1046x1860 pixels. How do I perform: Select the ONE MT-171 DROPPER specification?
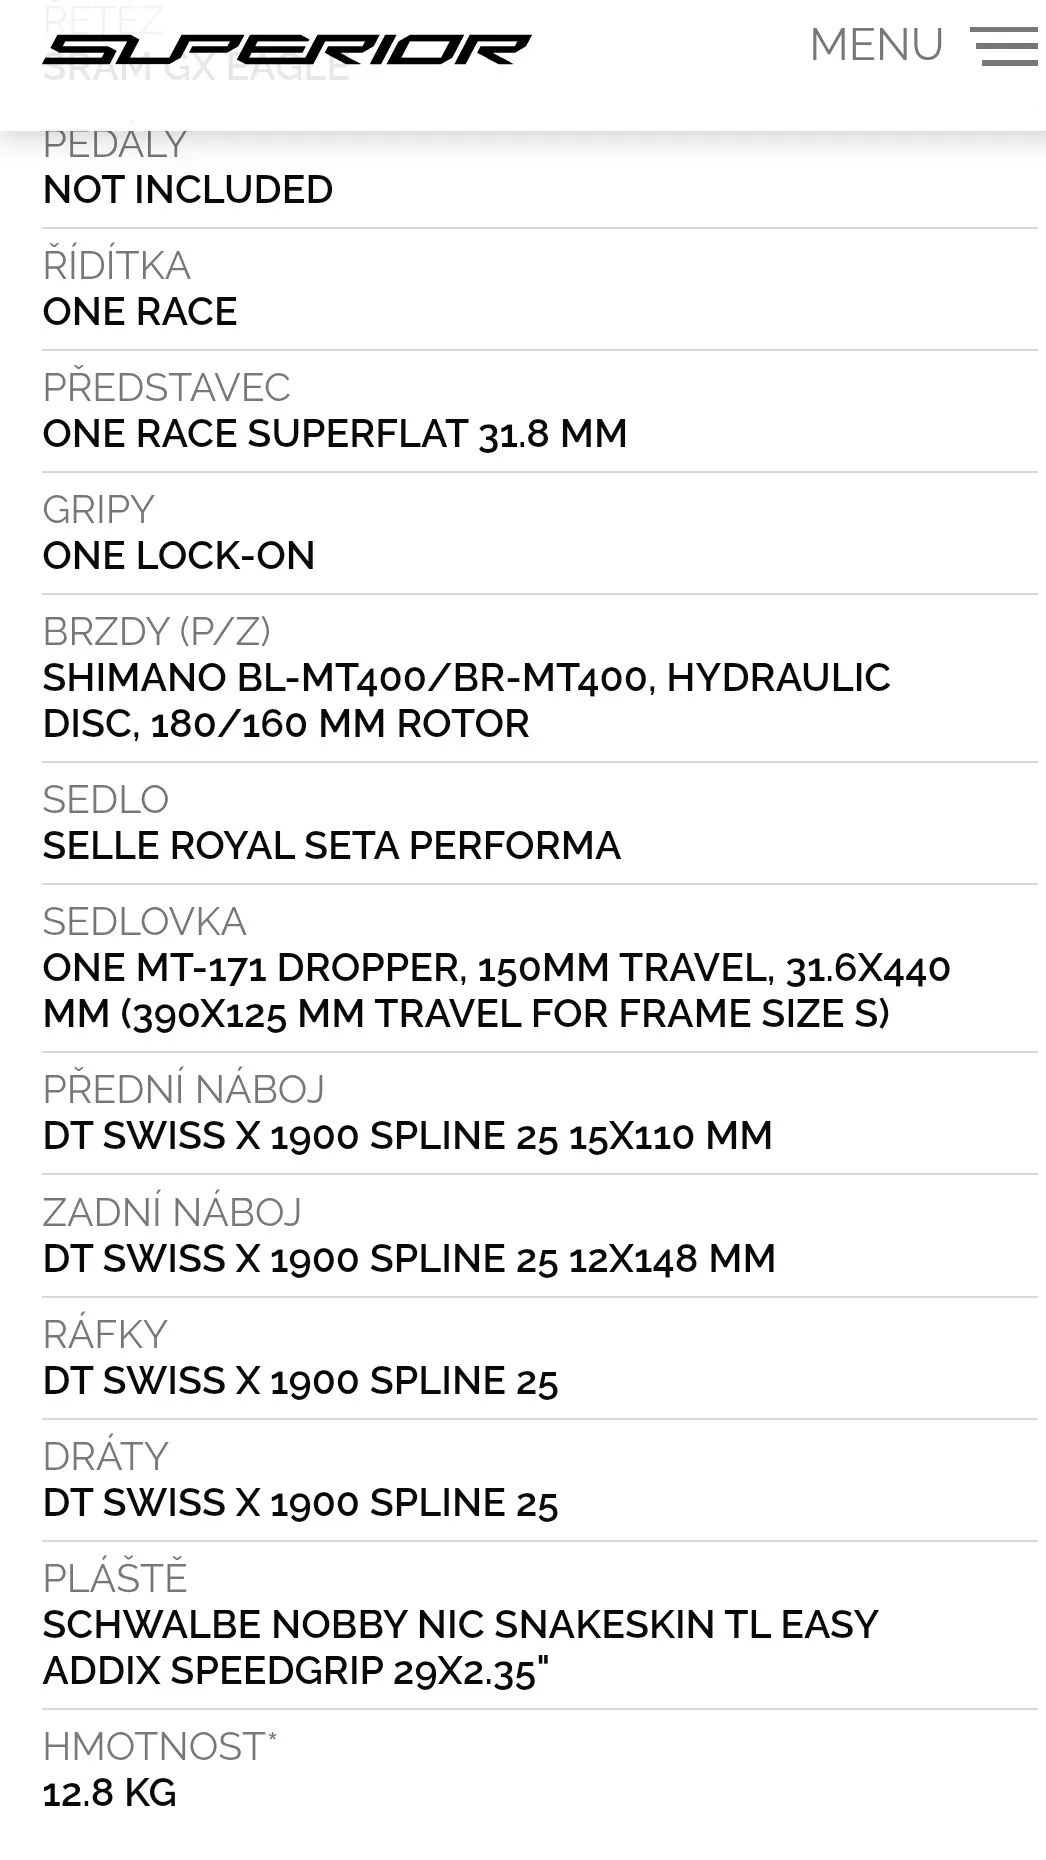496,990
